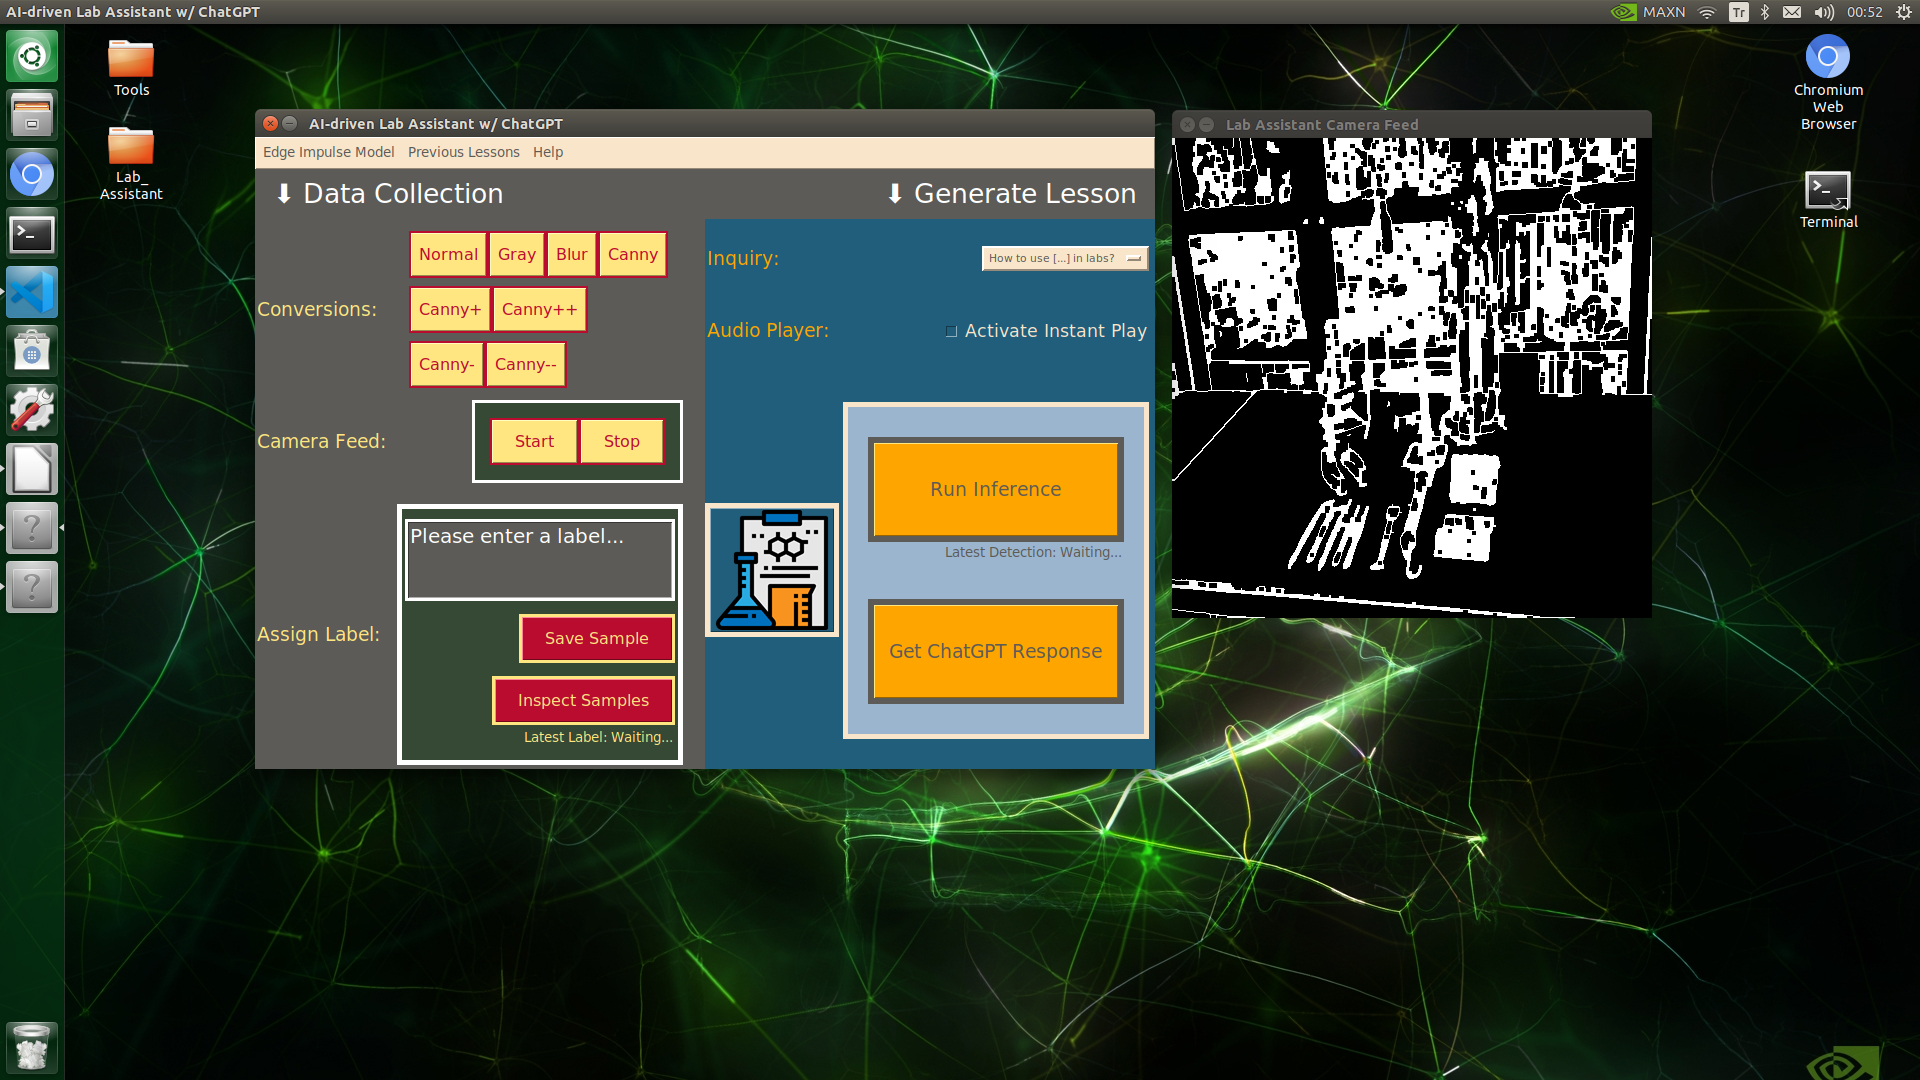Open the Tools desktop folder

[x=131, y=68]
